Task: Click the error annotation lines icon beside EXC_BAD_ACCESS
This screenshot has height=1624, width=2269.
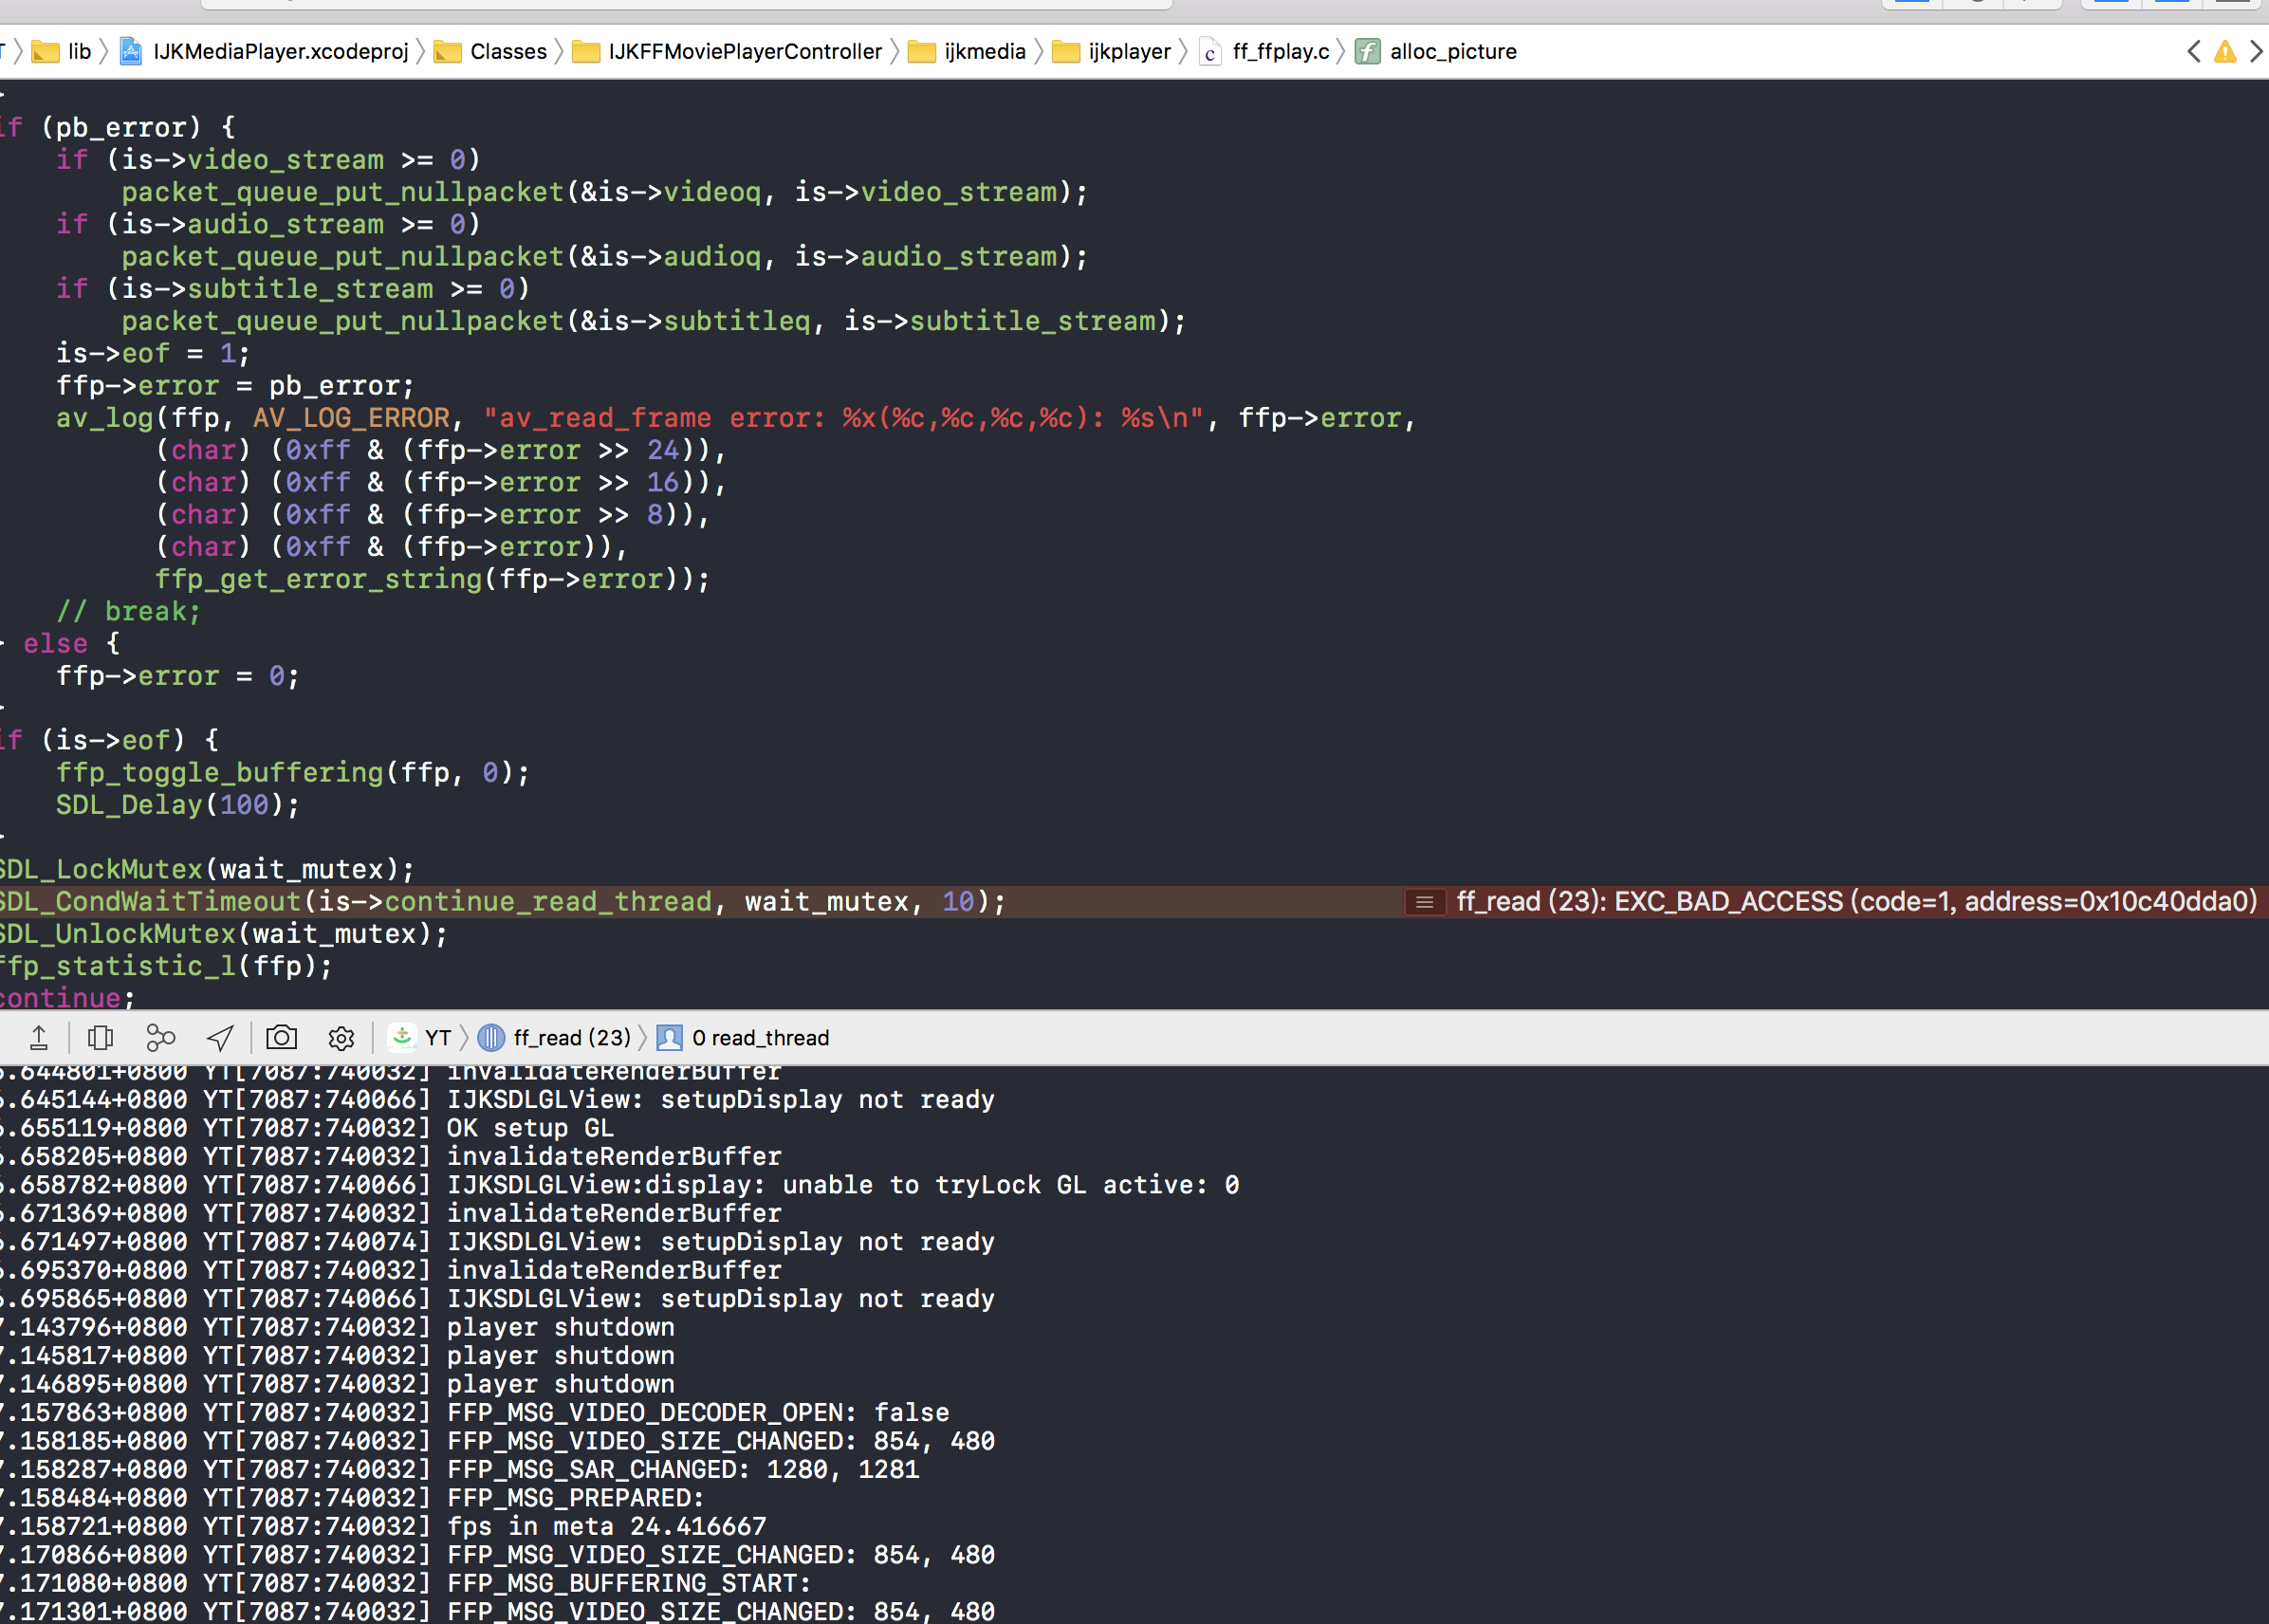Action: coord(1425,902)
